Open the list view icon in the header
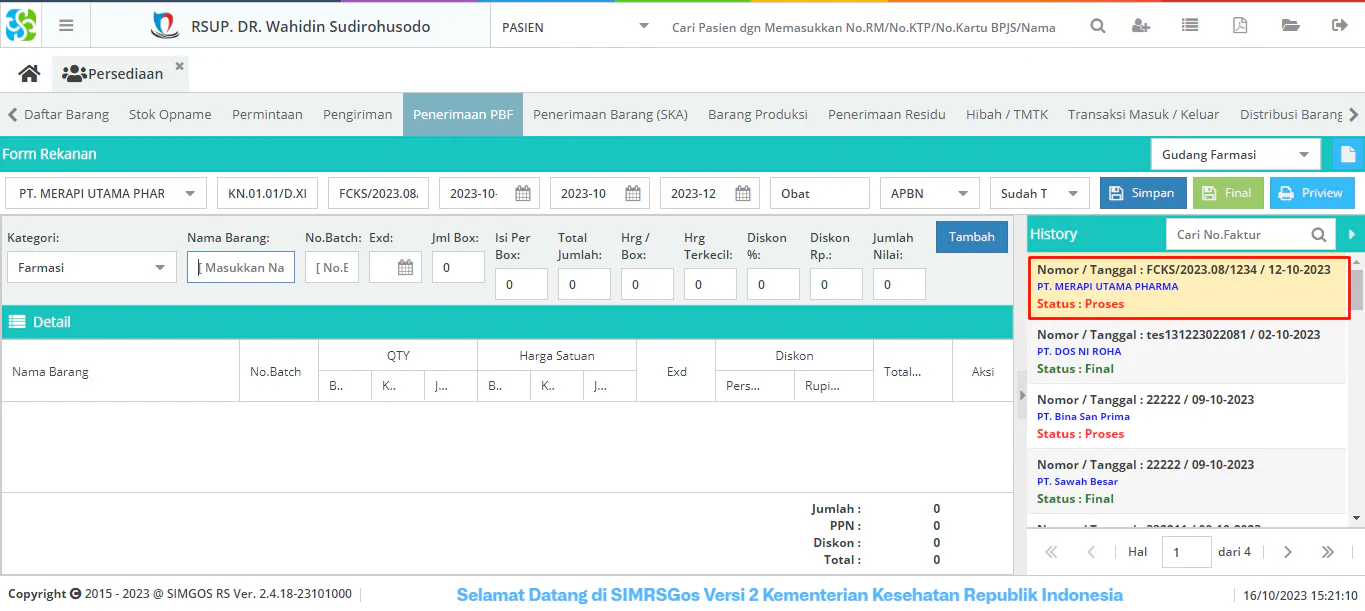Viewport: 1365px width, 611px height. click(x=1189, y=27)
